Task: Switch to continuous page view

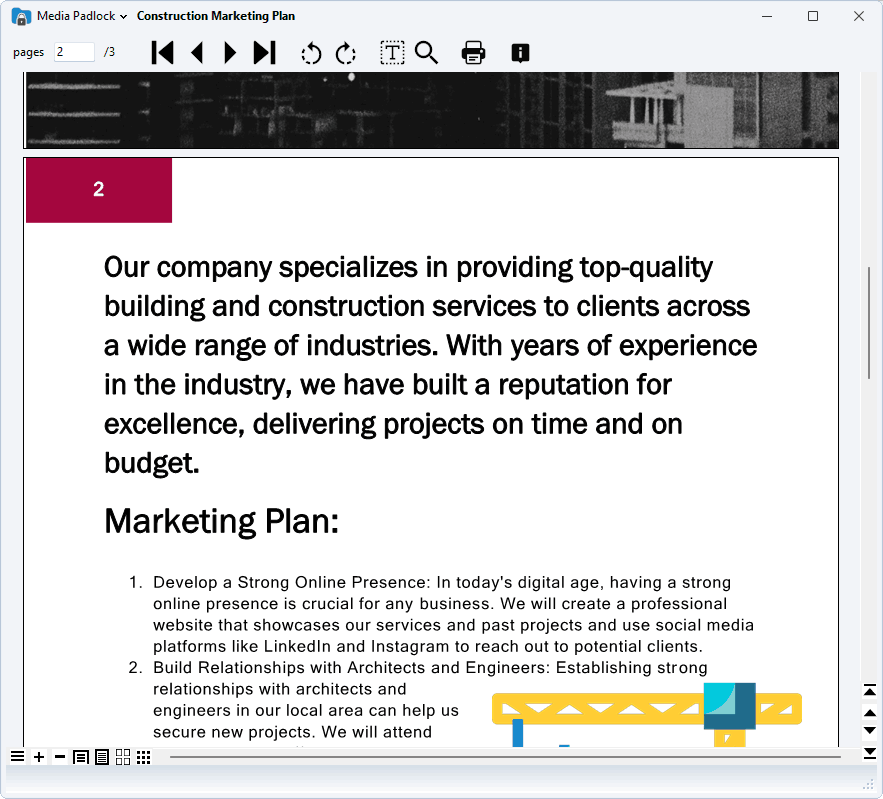Action: pyautogui.click(x=102, y=757)
